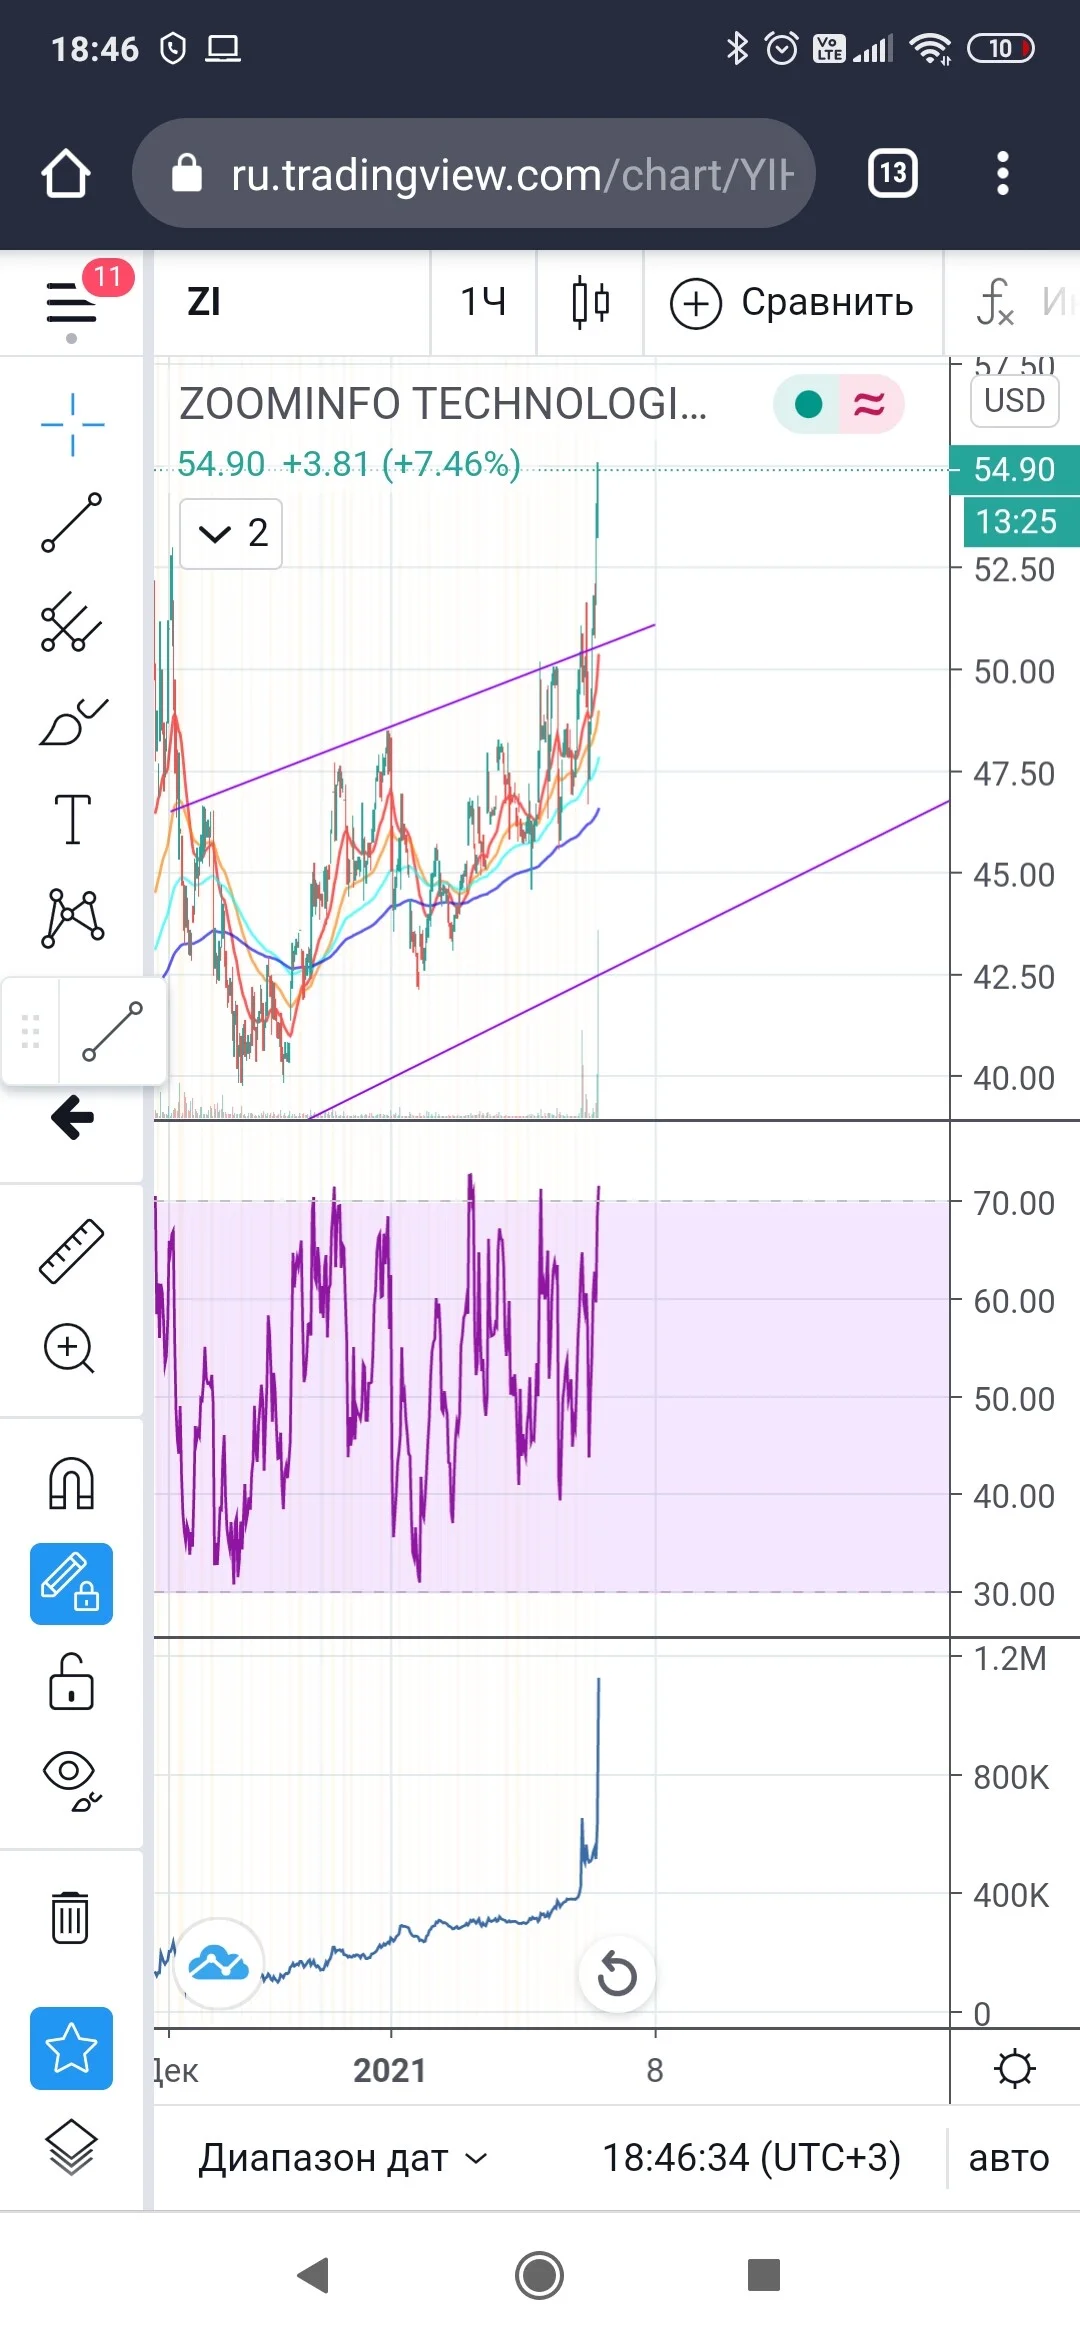The image size is (1080, 2340).
Task: Open the object tree layers icon
Action: [72, 2147]
